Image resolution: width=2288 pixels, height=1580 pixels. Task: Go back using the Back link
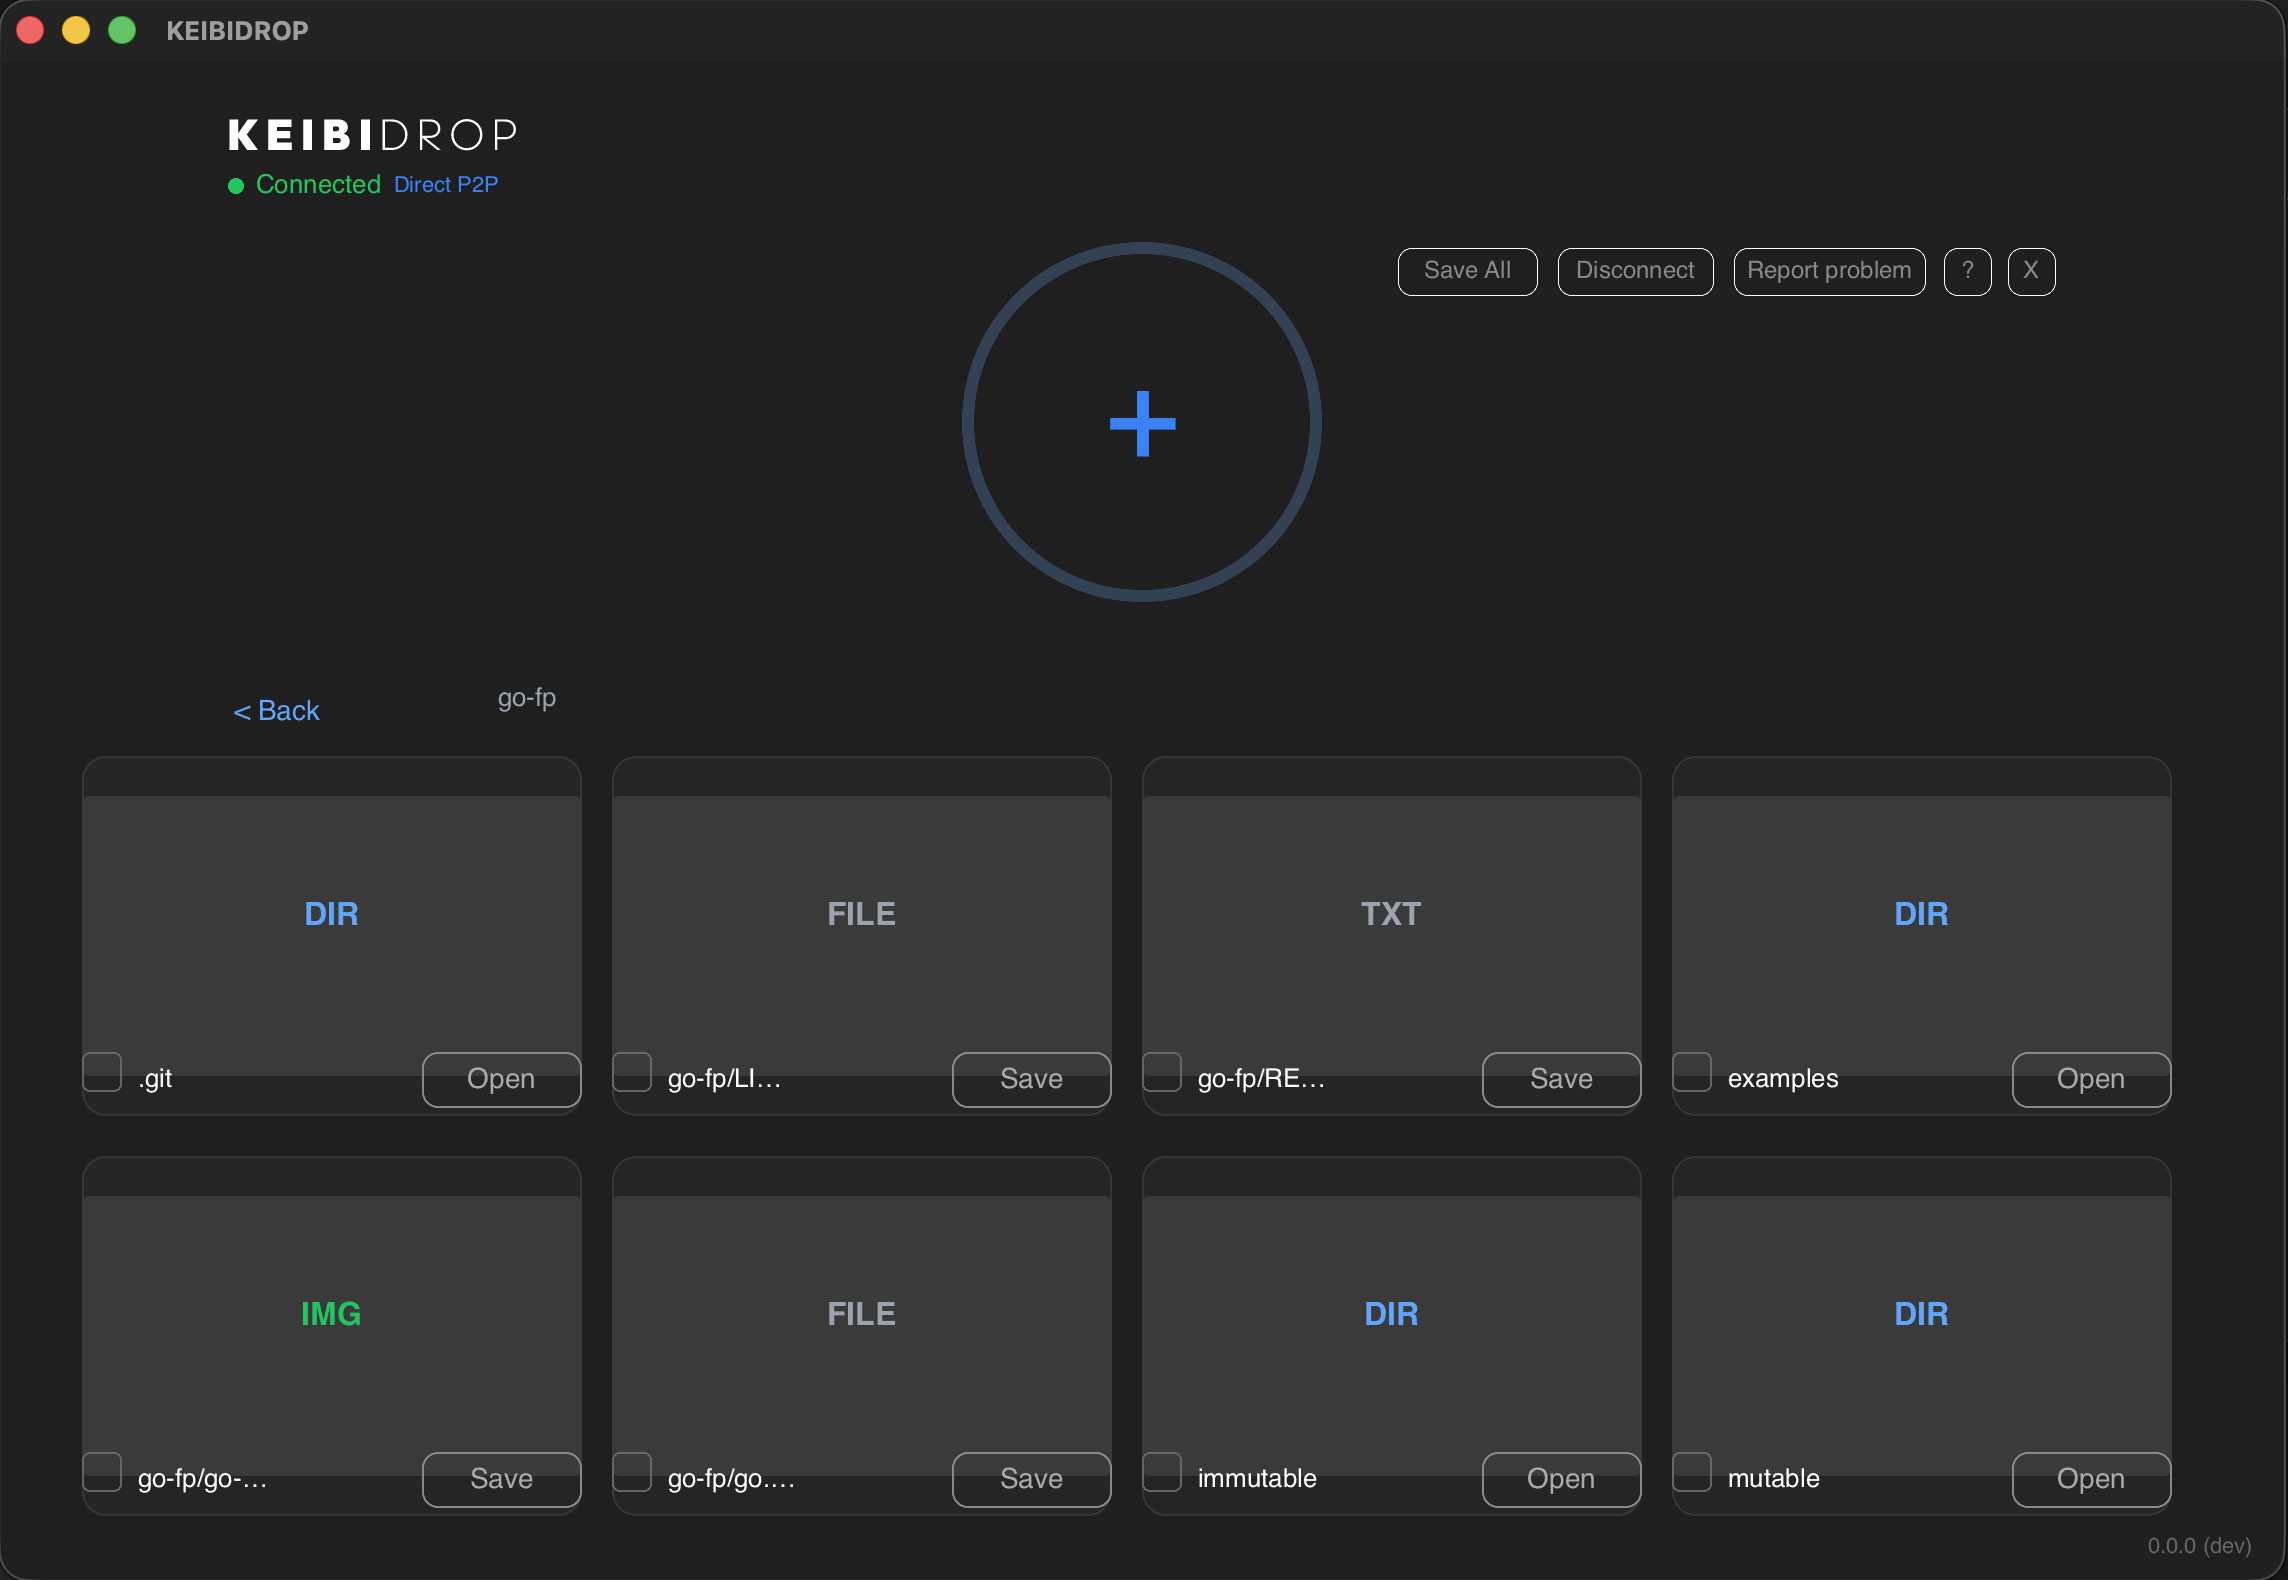[x=276, y=710]
